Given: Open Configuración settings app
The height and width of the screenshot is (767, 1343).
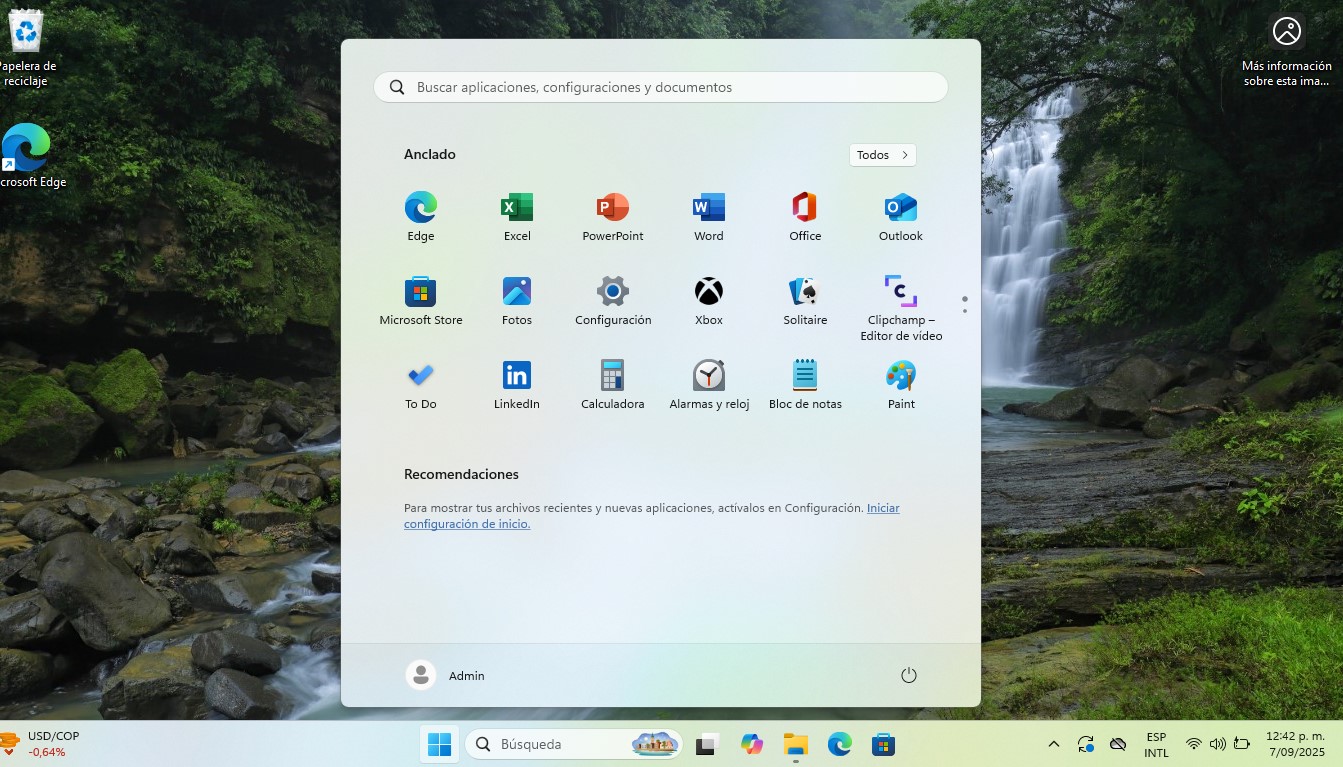Looking at the screenshot, I should 612,301.
